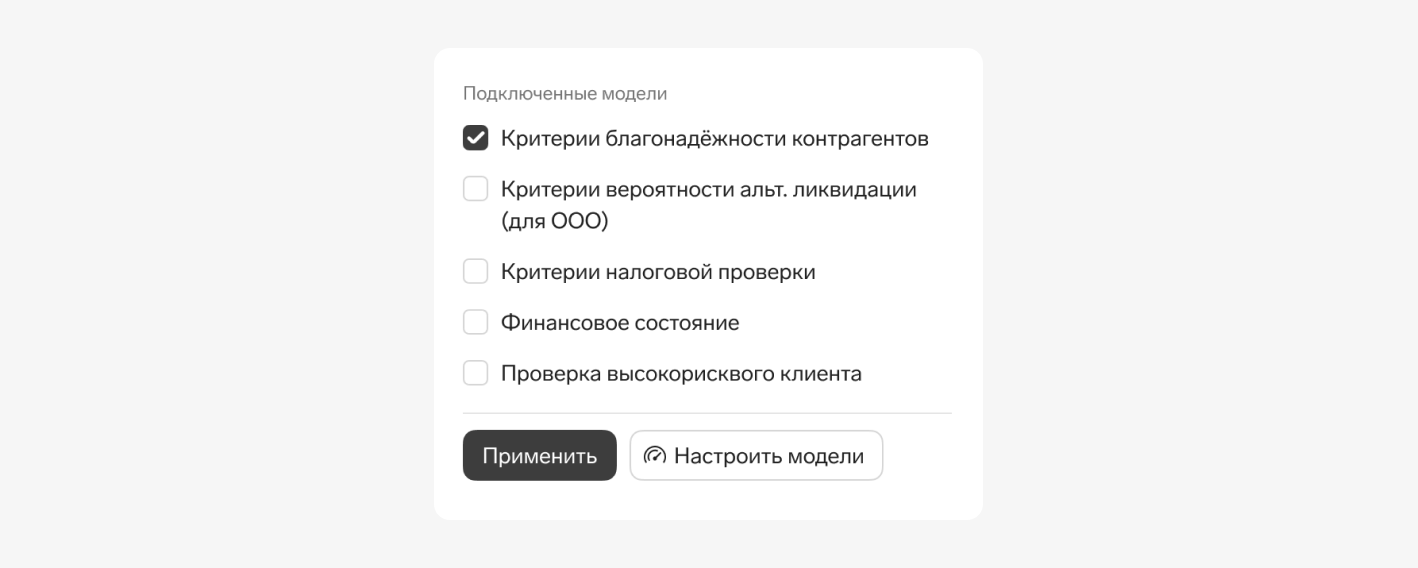Tick the Критерии налоговой проверки checkbox
1418x568 pixels.
coord(475,271)
